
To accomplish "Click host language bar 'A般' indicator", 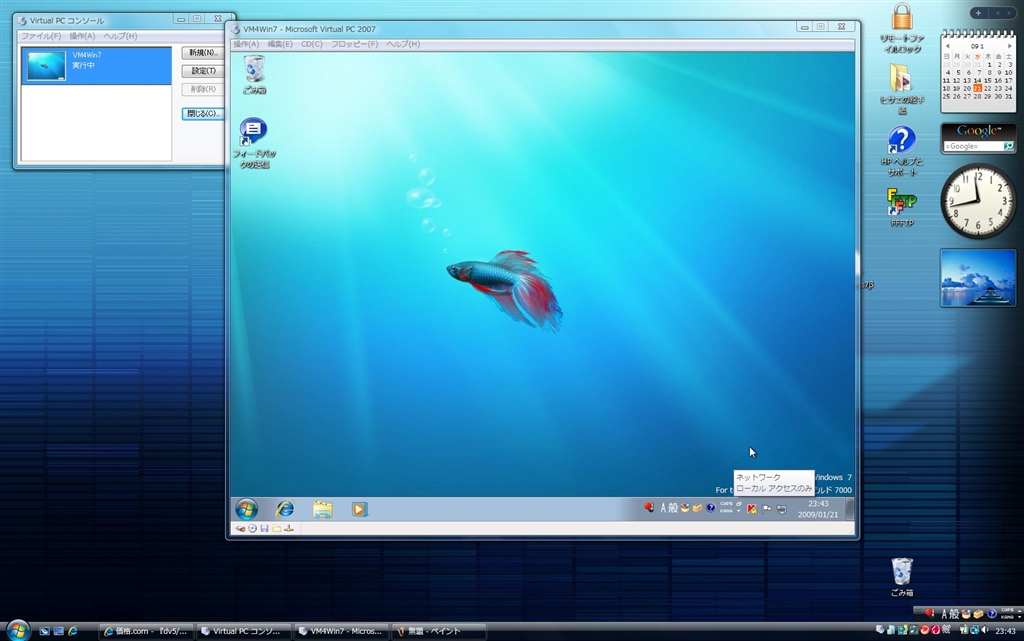I will 950,614.
